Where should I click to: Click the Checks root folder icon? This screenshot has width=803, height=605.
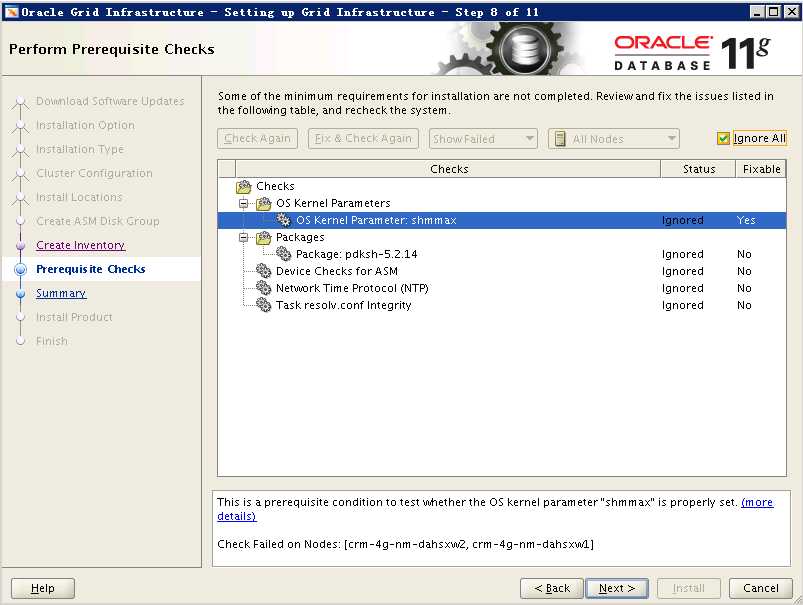click(244, 186)
